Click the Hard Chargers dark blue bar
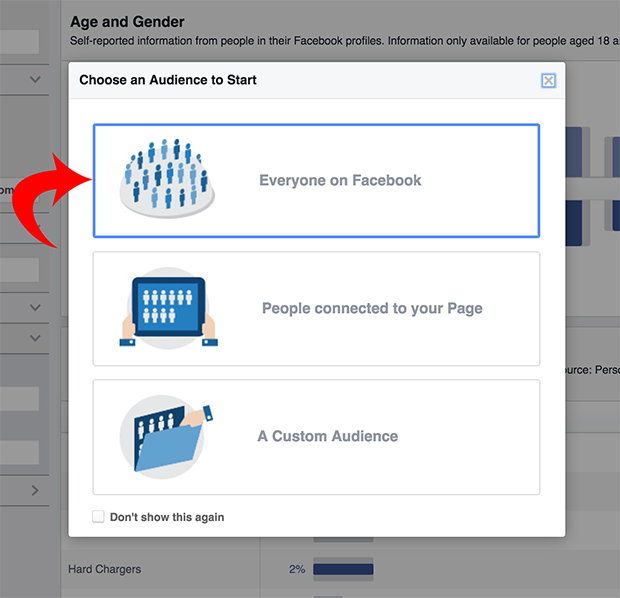 pos(343,569)
